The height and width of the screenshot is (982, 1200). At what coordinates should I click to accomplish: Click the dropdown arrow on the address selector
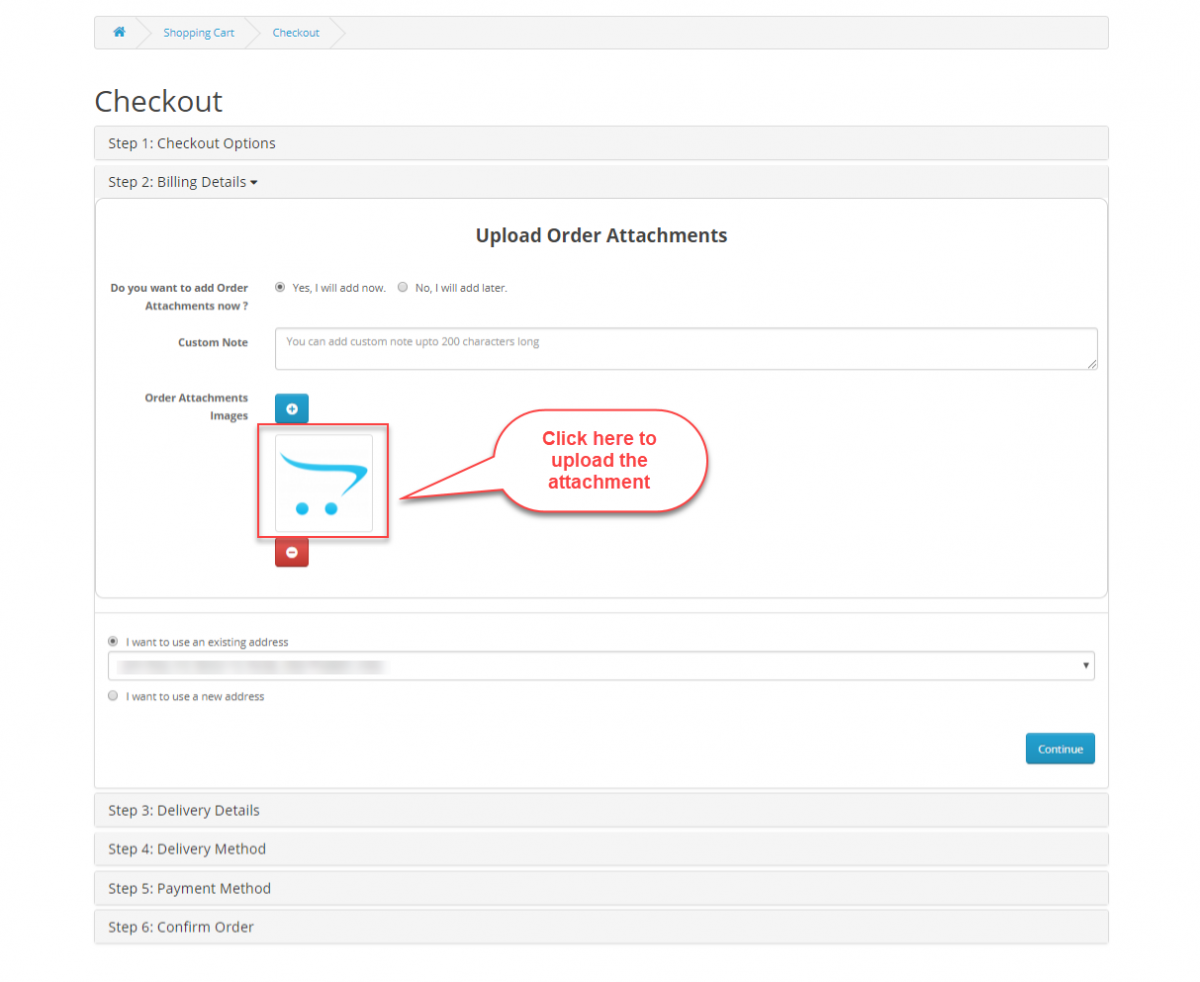click(x=1086, y=665)
